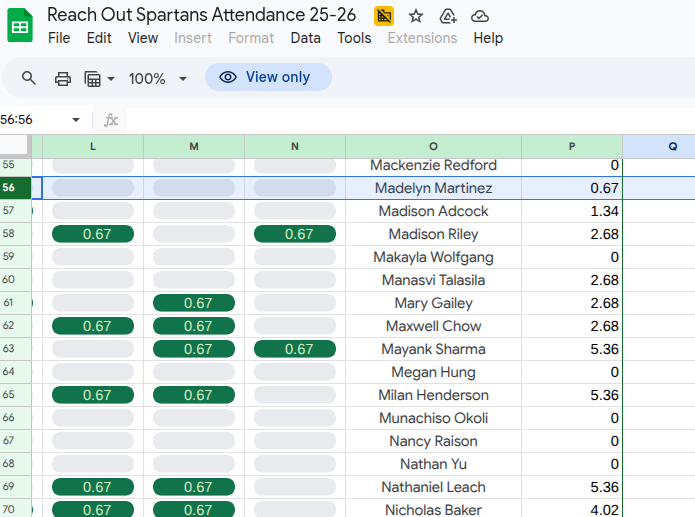Expand the Name Box dropdown arrow
The width and height of the screenshot is (695, 517).
click(76, 119)
